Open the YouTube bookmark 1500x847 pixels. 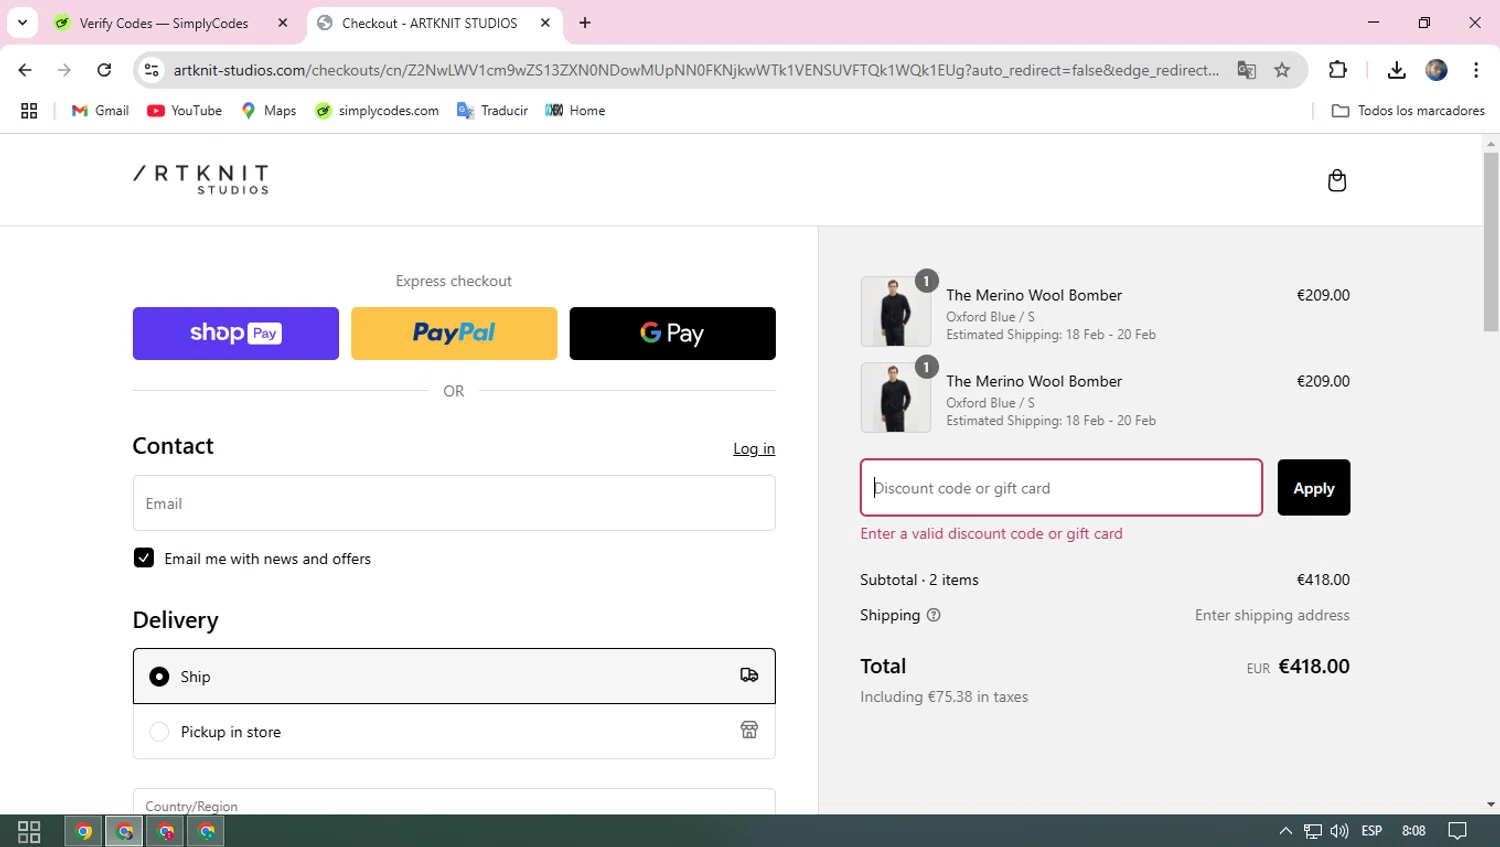(185, 111)
